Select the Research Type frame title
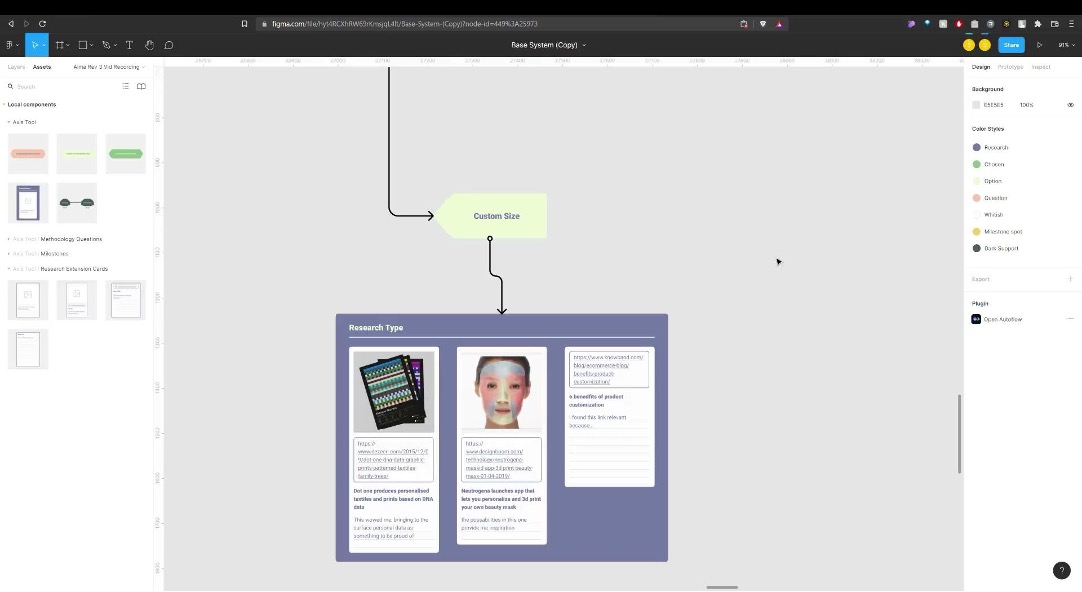 pos(376,328)
